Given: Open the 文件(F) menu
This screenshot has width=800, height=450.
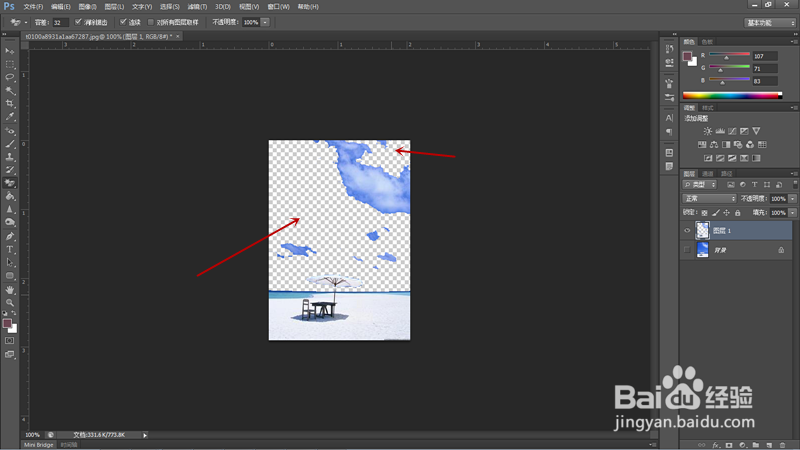Looking at the screenshot, I should point(33,7).
